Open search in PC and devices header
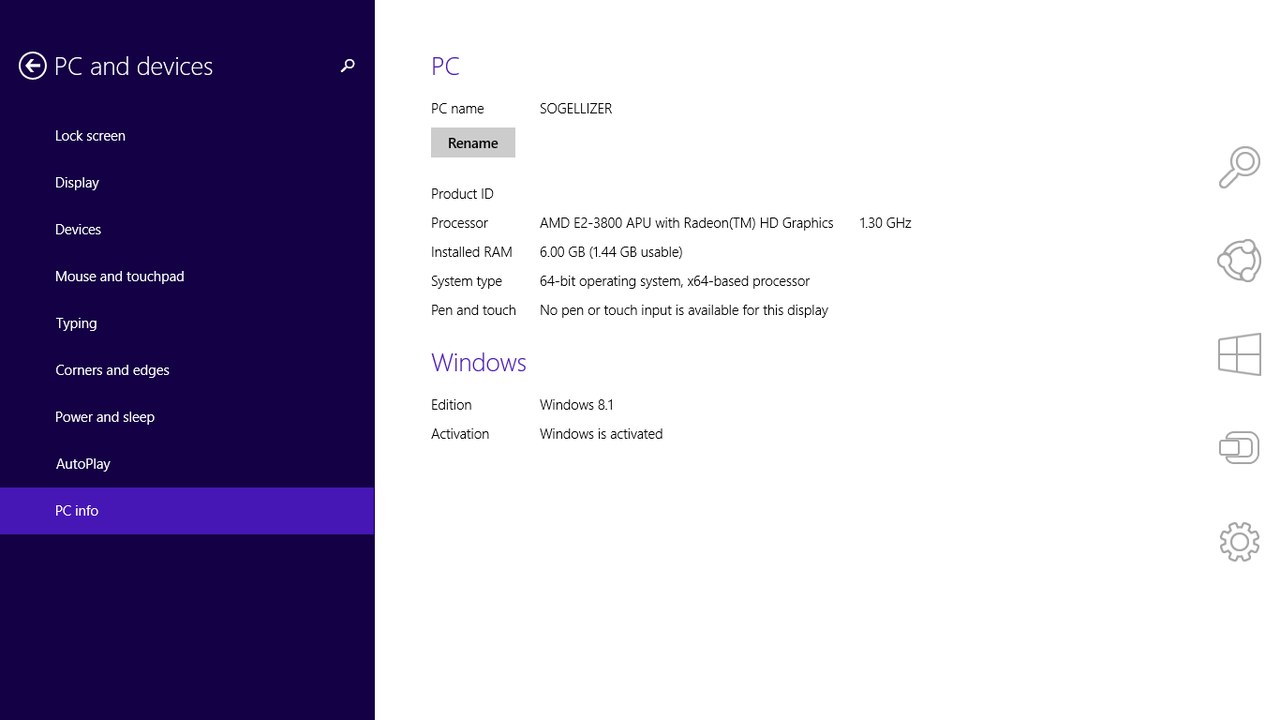 point(348,66)
